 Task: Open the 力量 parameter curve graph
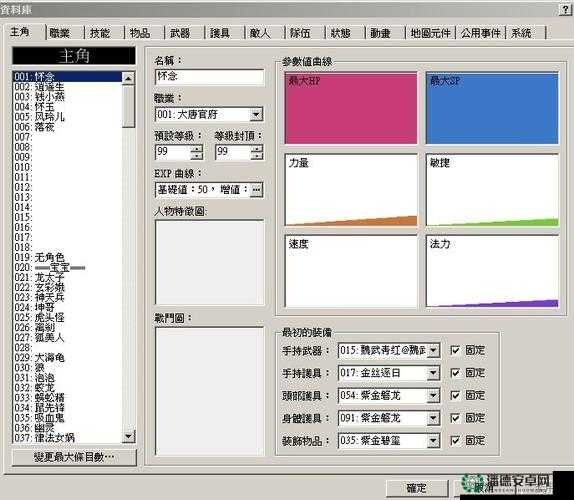351,190
